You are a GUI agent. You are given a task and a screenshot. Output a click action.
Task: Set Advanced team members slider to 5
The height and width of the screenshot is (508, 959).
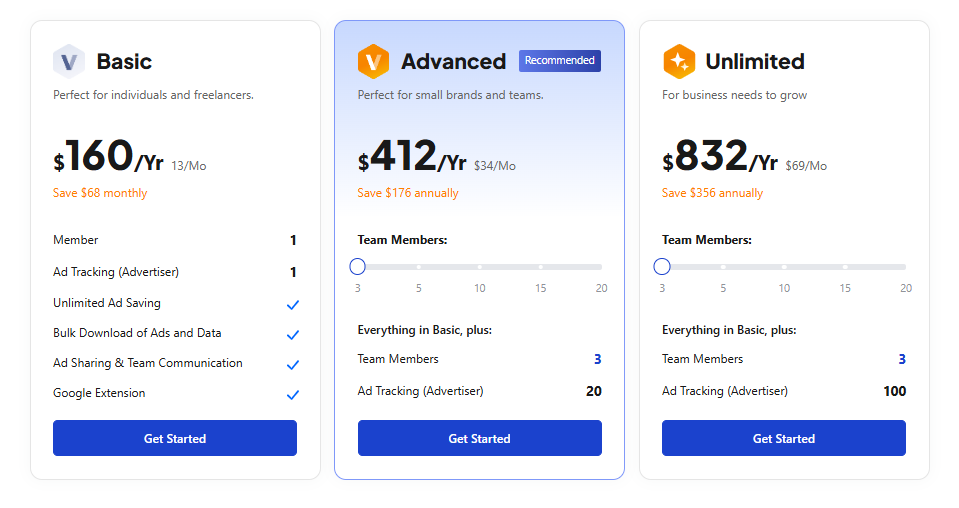coord(418,267)
